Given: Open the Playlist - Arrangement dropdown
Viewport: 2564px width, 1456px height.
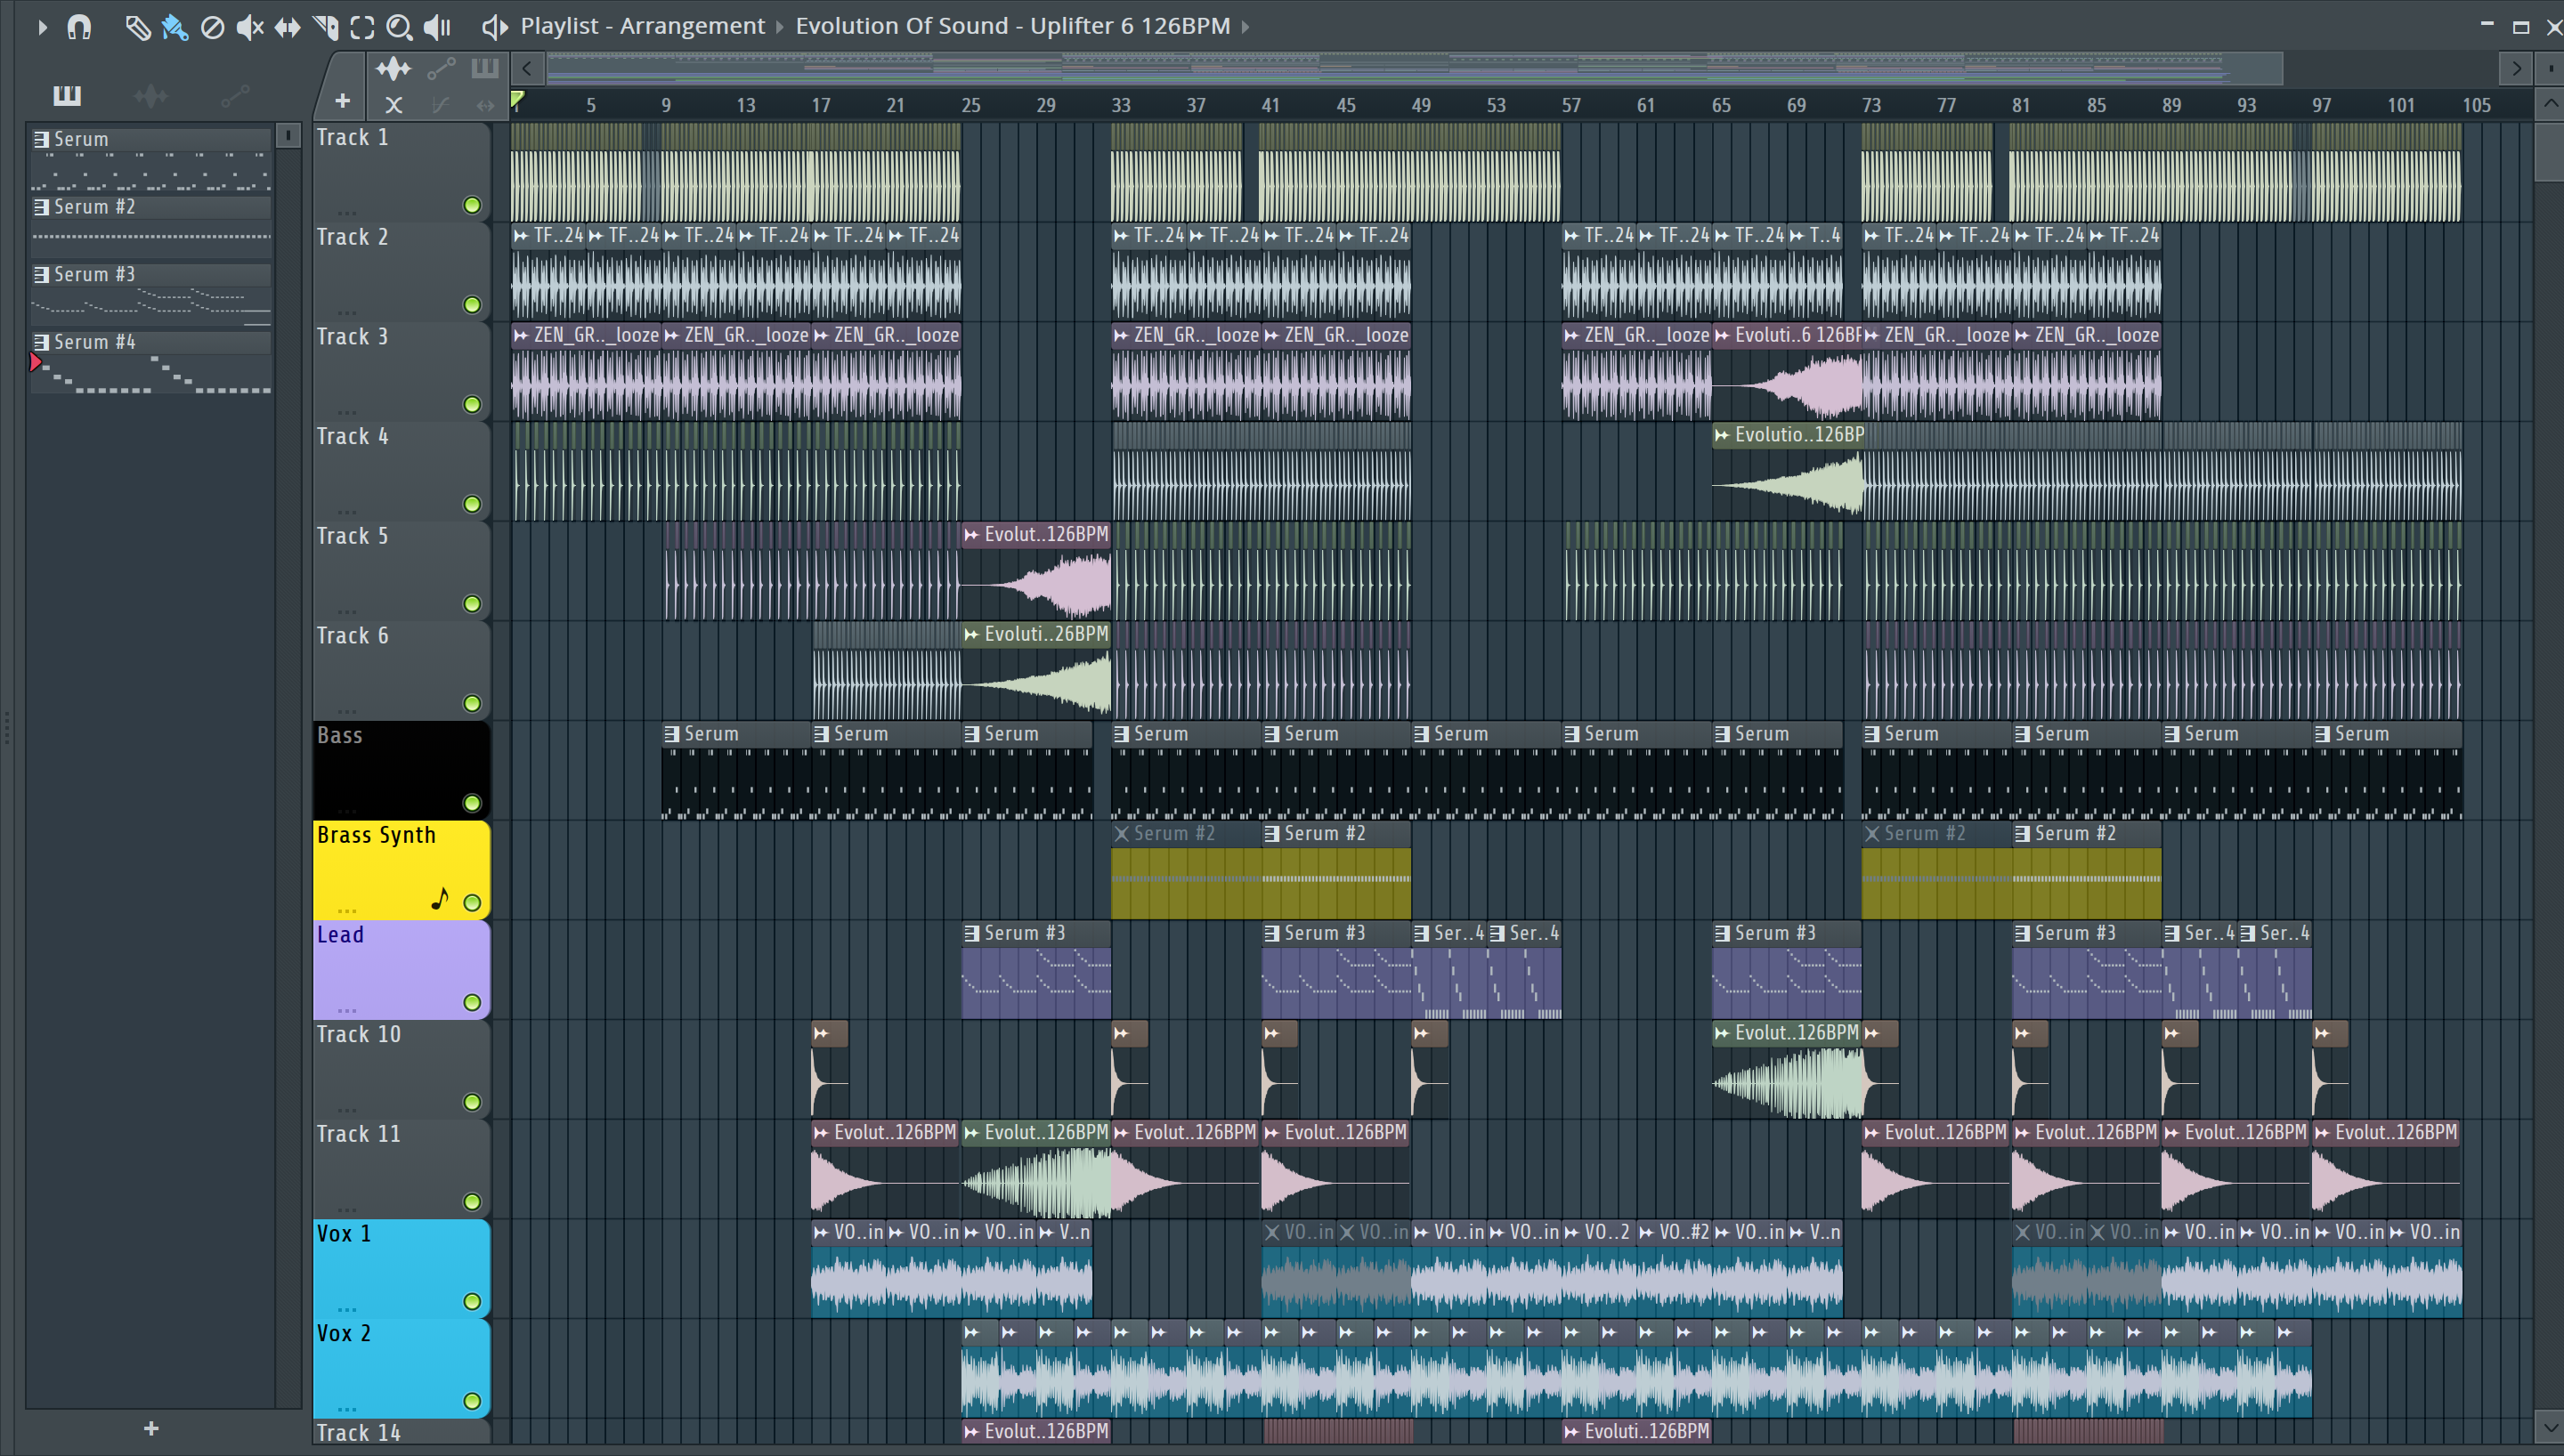Looking at the screenshot, I should tap(642, 26).
